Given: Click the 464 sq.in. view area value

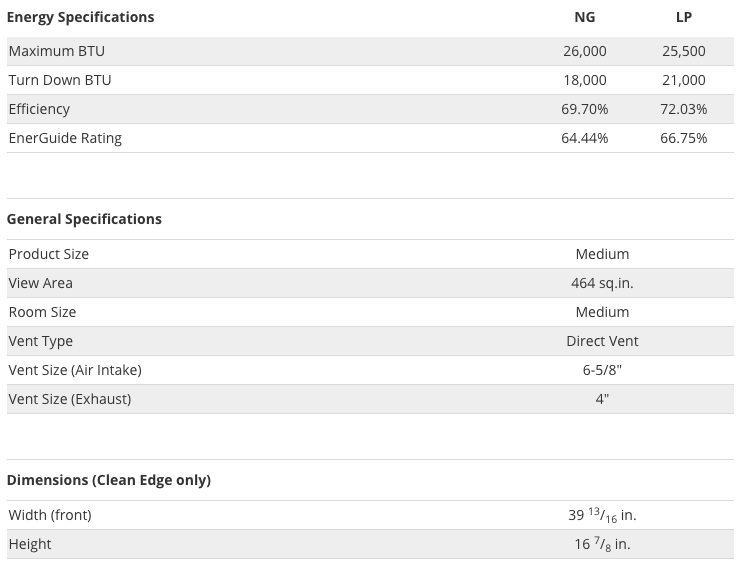Looking at the screenshot, I should point(602,283).
